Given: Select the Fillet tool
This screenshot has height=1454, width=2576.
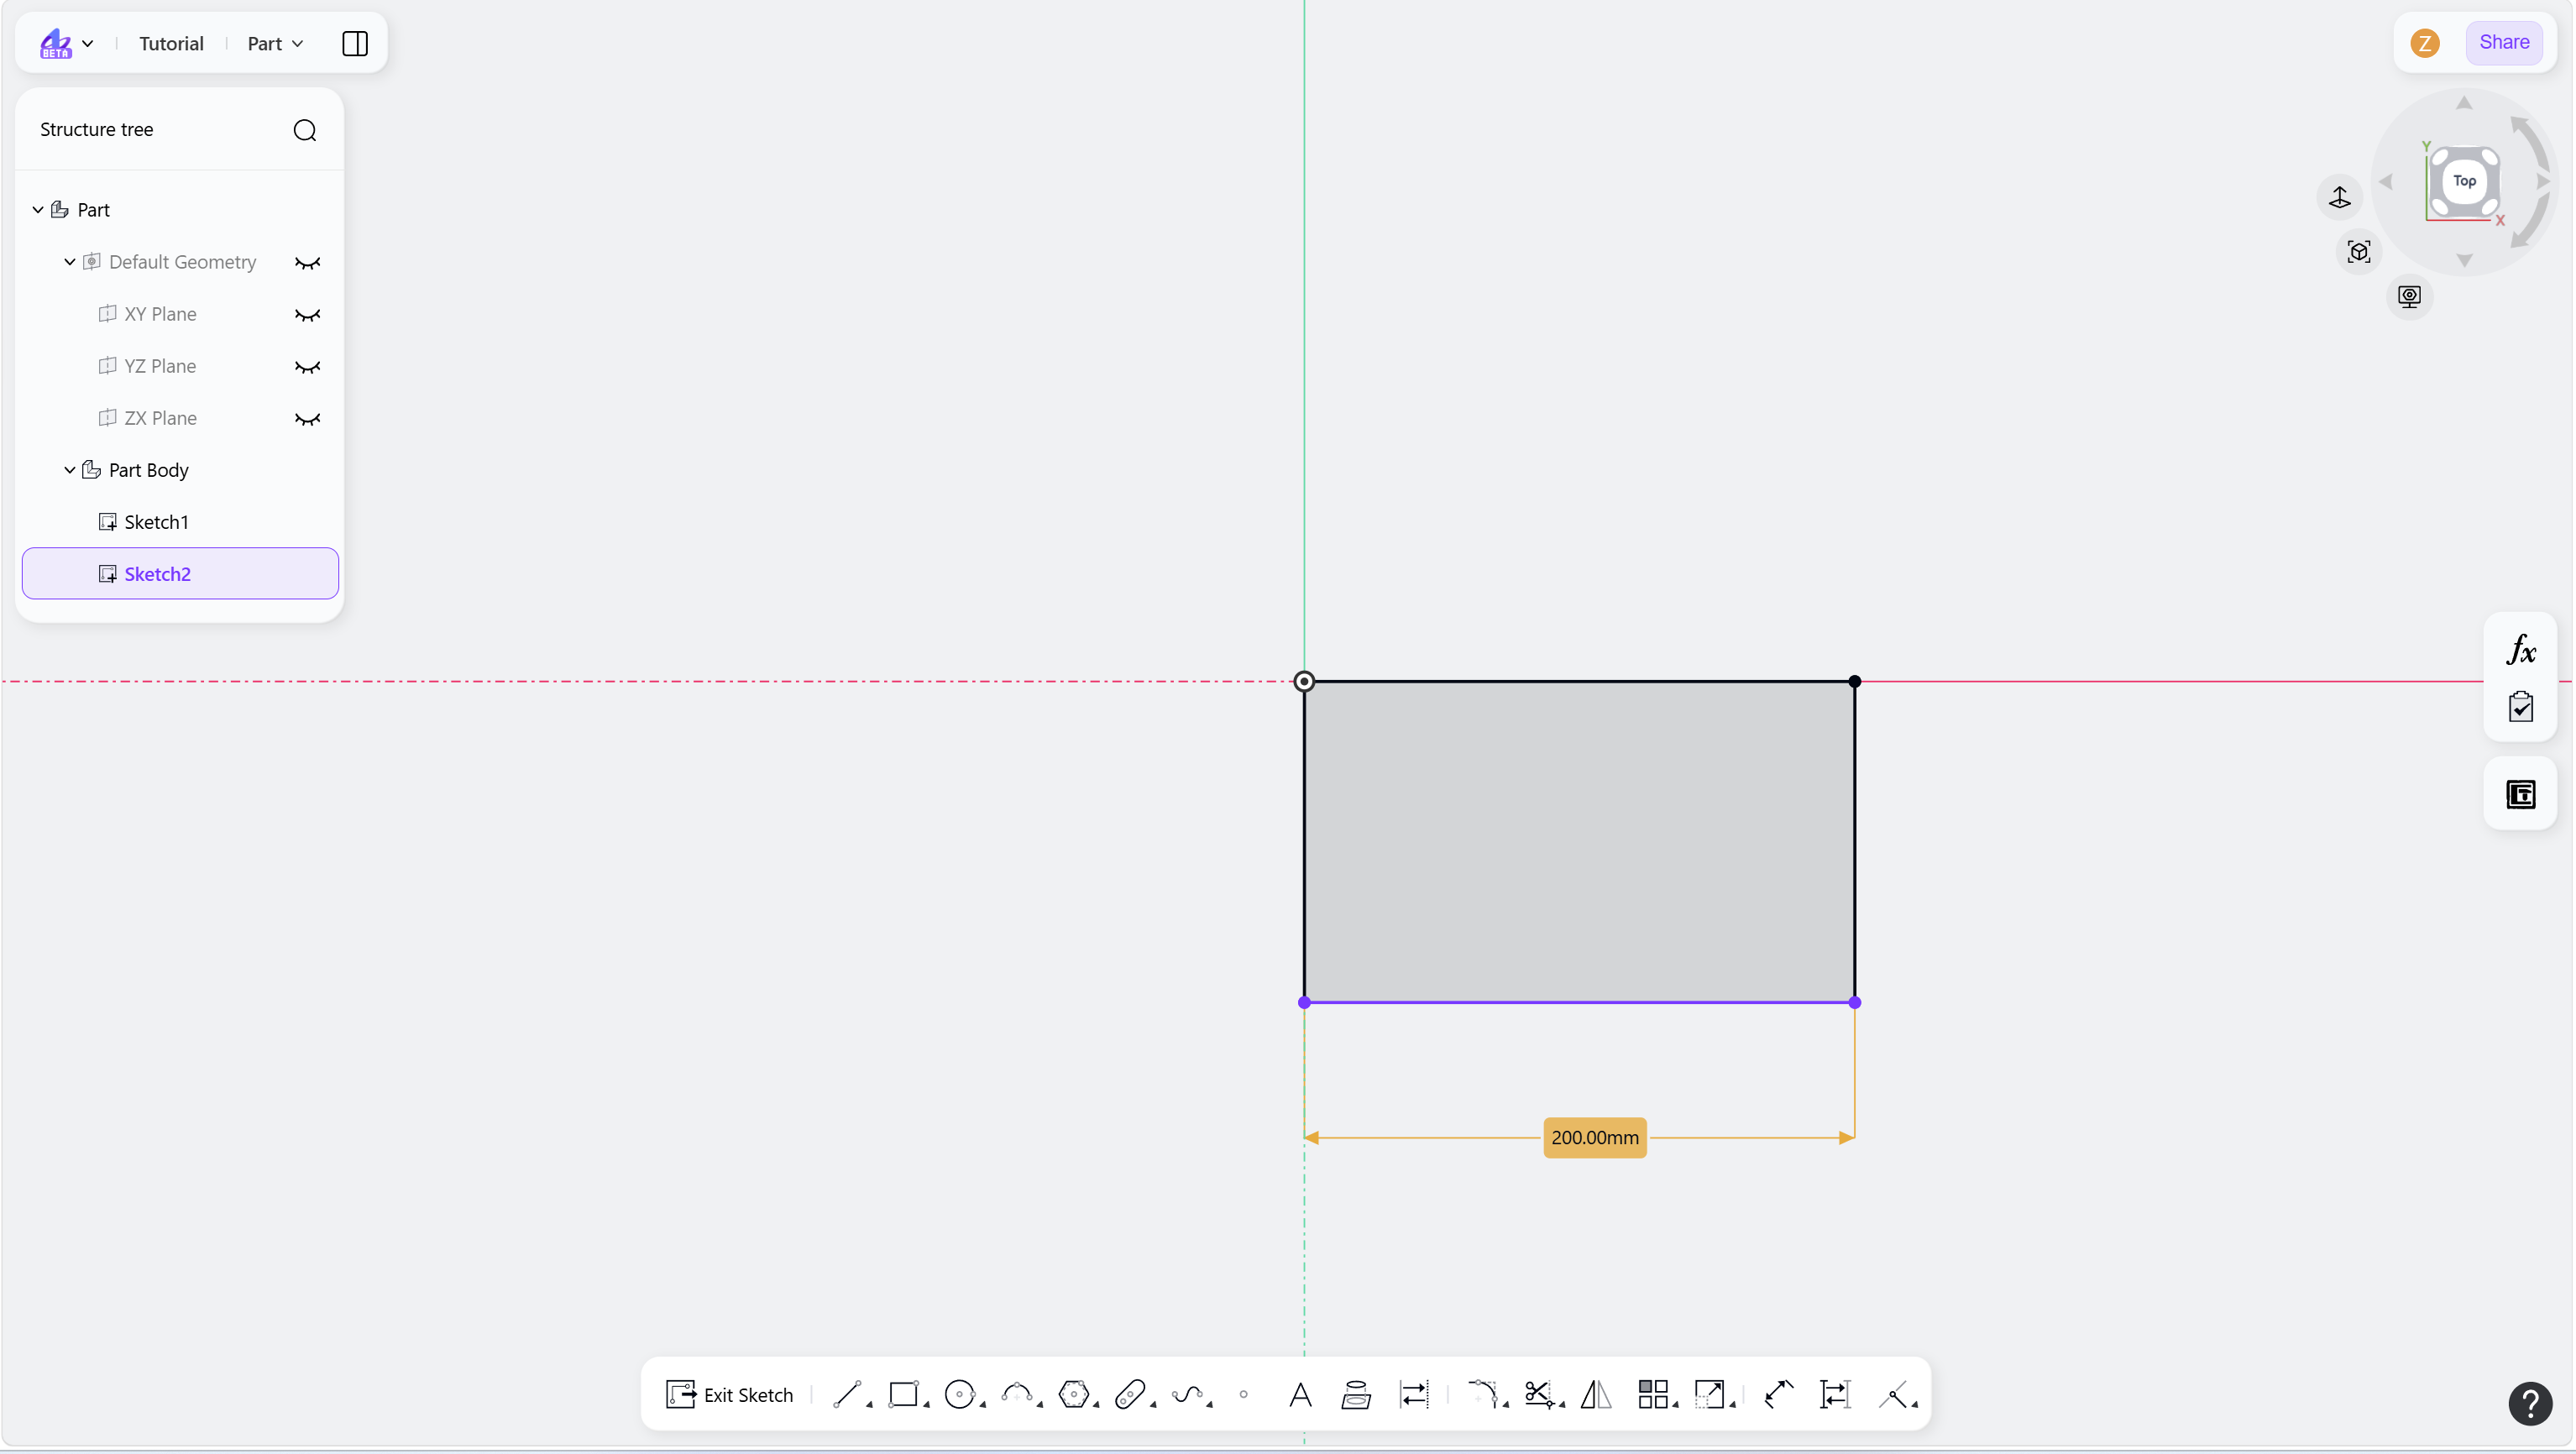Looking at the screenshot, I should tap(1483, 1394).
